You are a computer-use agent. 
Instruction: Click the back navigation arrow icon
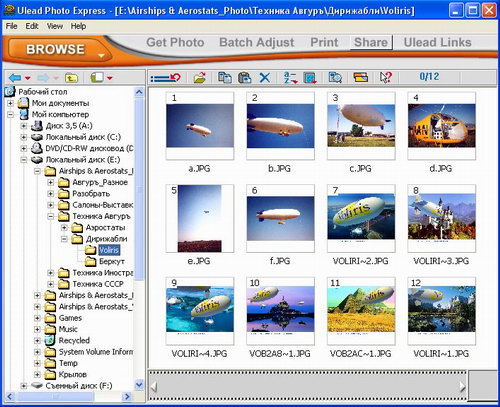point(15,78)
